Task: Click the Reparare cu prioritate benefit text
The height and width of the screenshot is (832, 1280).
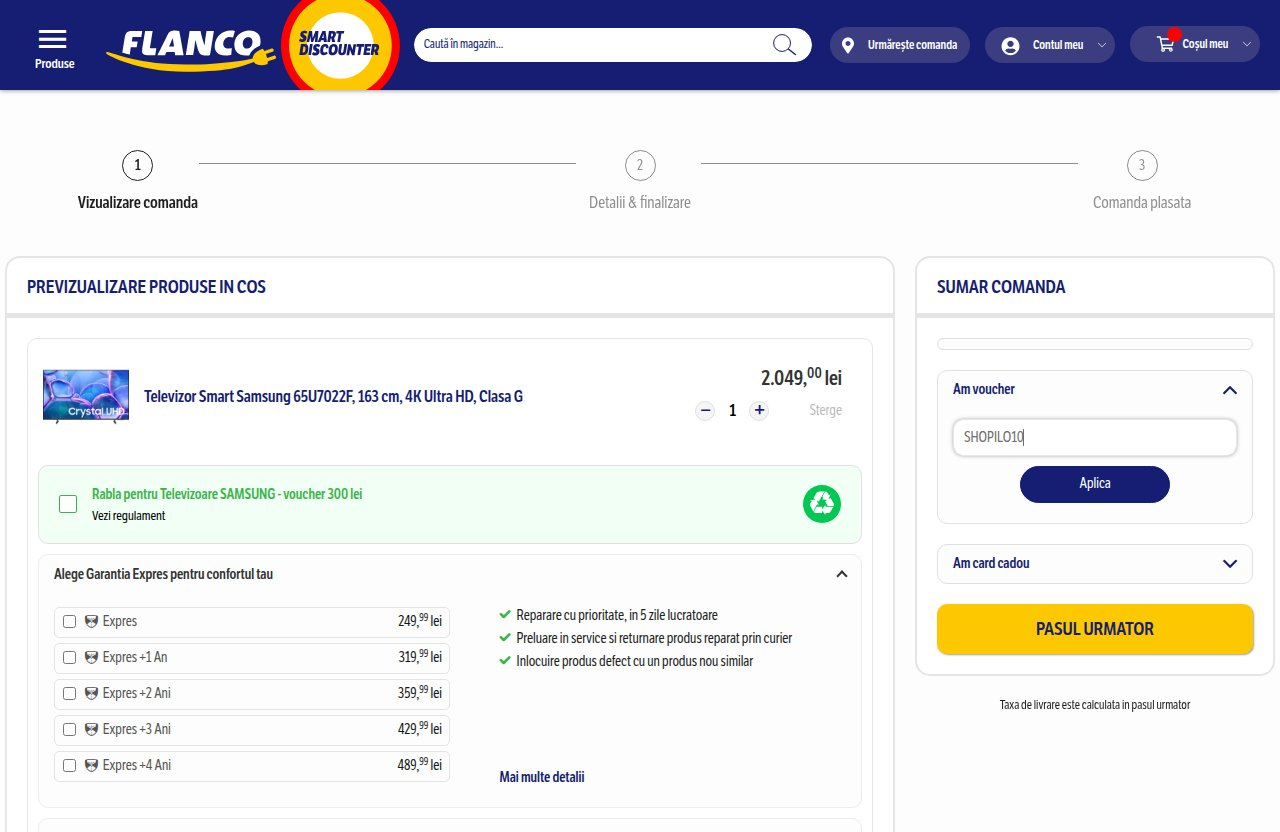Action: tap(617, 615)
